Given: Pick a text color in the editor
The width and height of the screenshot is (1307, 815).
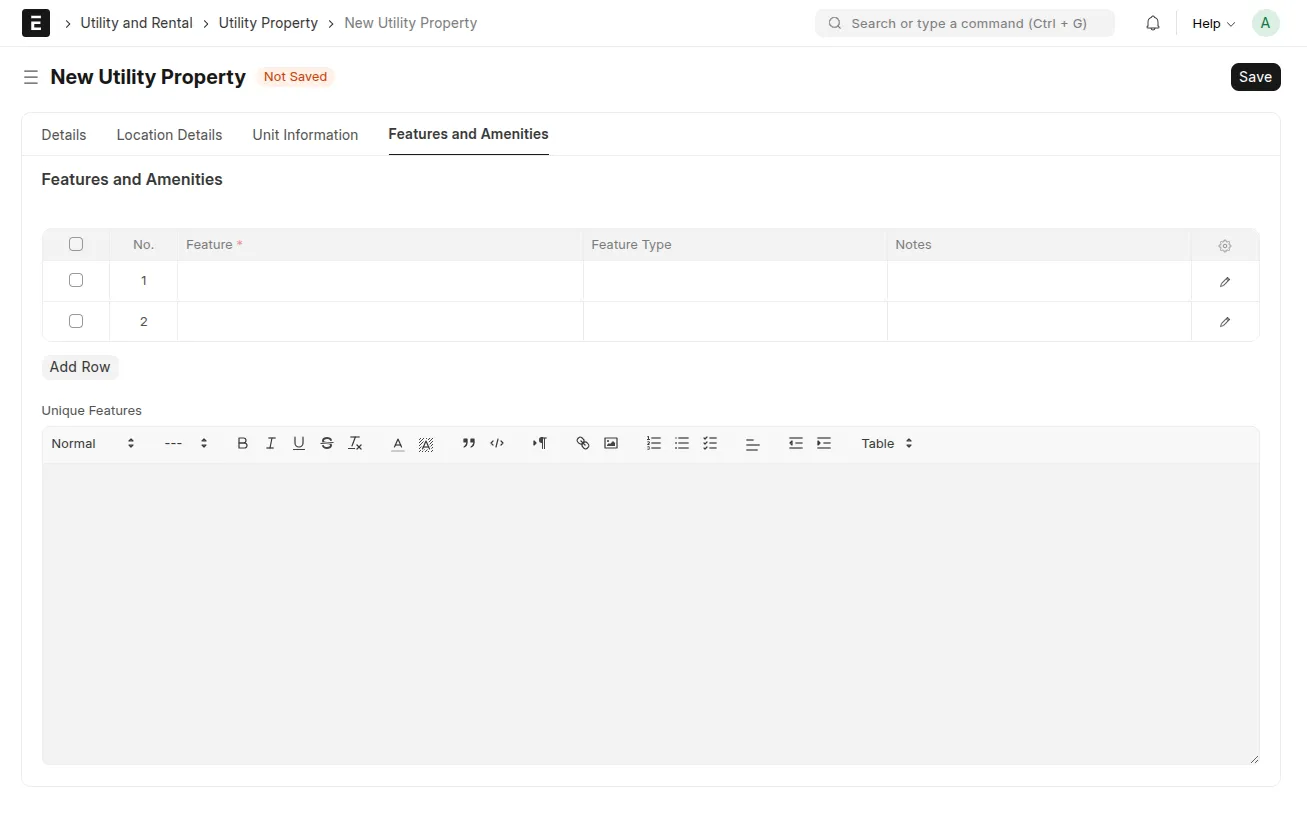Looking at the screenshot, I should point(397,443).
